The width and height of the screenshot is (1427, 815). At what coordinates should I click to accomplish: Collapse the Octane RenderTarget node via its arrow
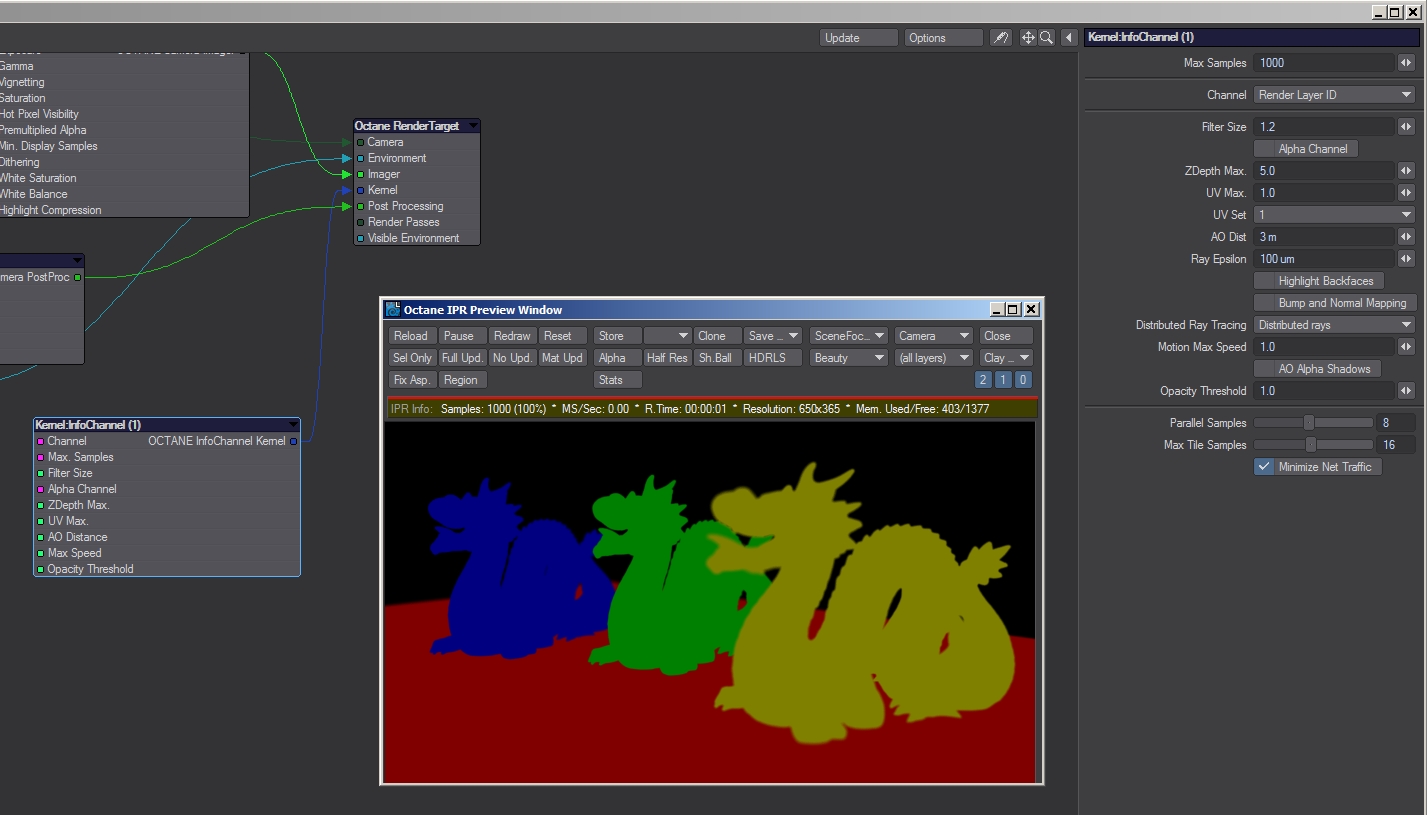(x=473, y=126)
